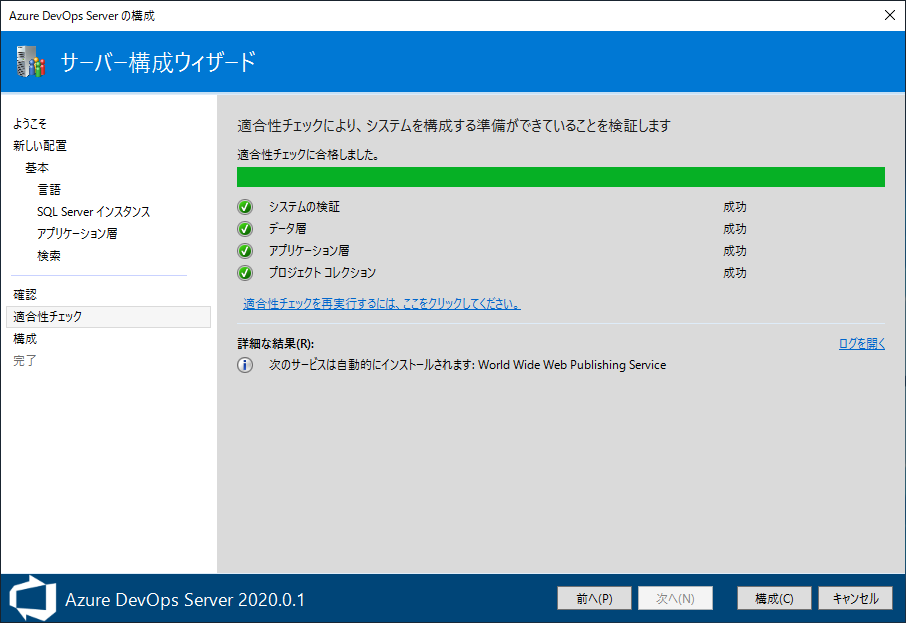The width and height of the screenshot is (906, 623).
Task: Go to SQL Server インスタンス step
Action: (x=93, y=212)
